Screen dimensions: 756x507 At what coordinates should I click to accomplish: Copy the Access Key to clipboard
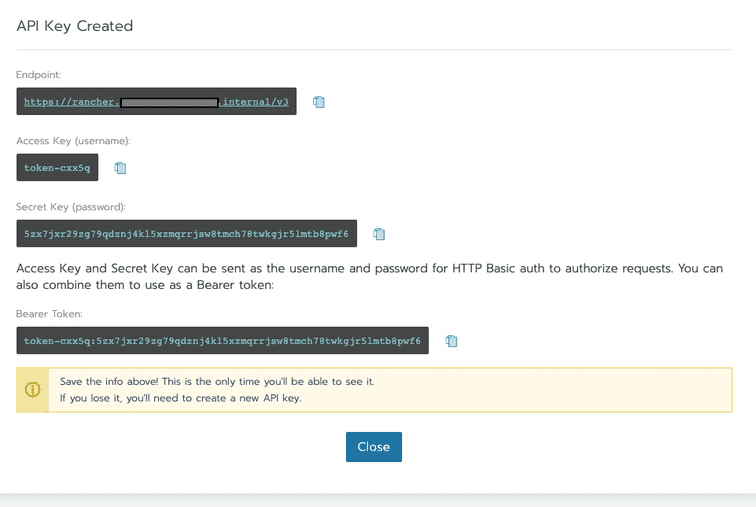[120, 168]
